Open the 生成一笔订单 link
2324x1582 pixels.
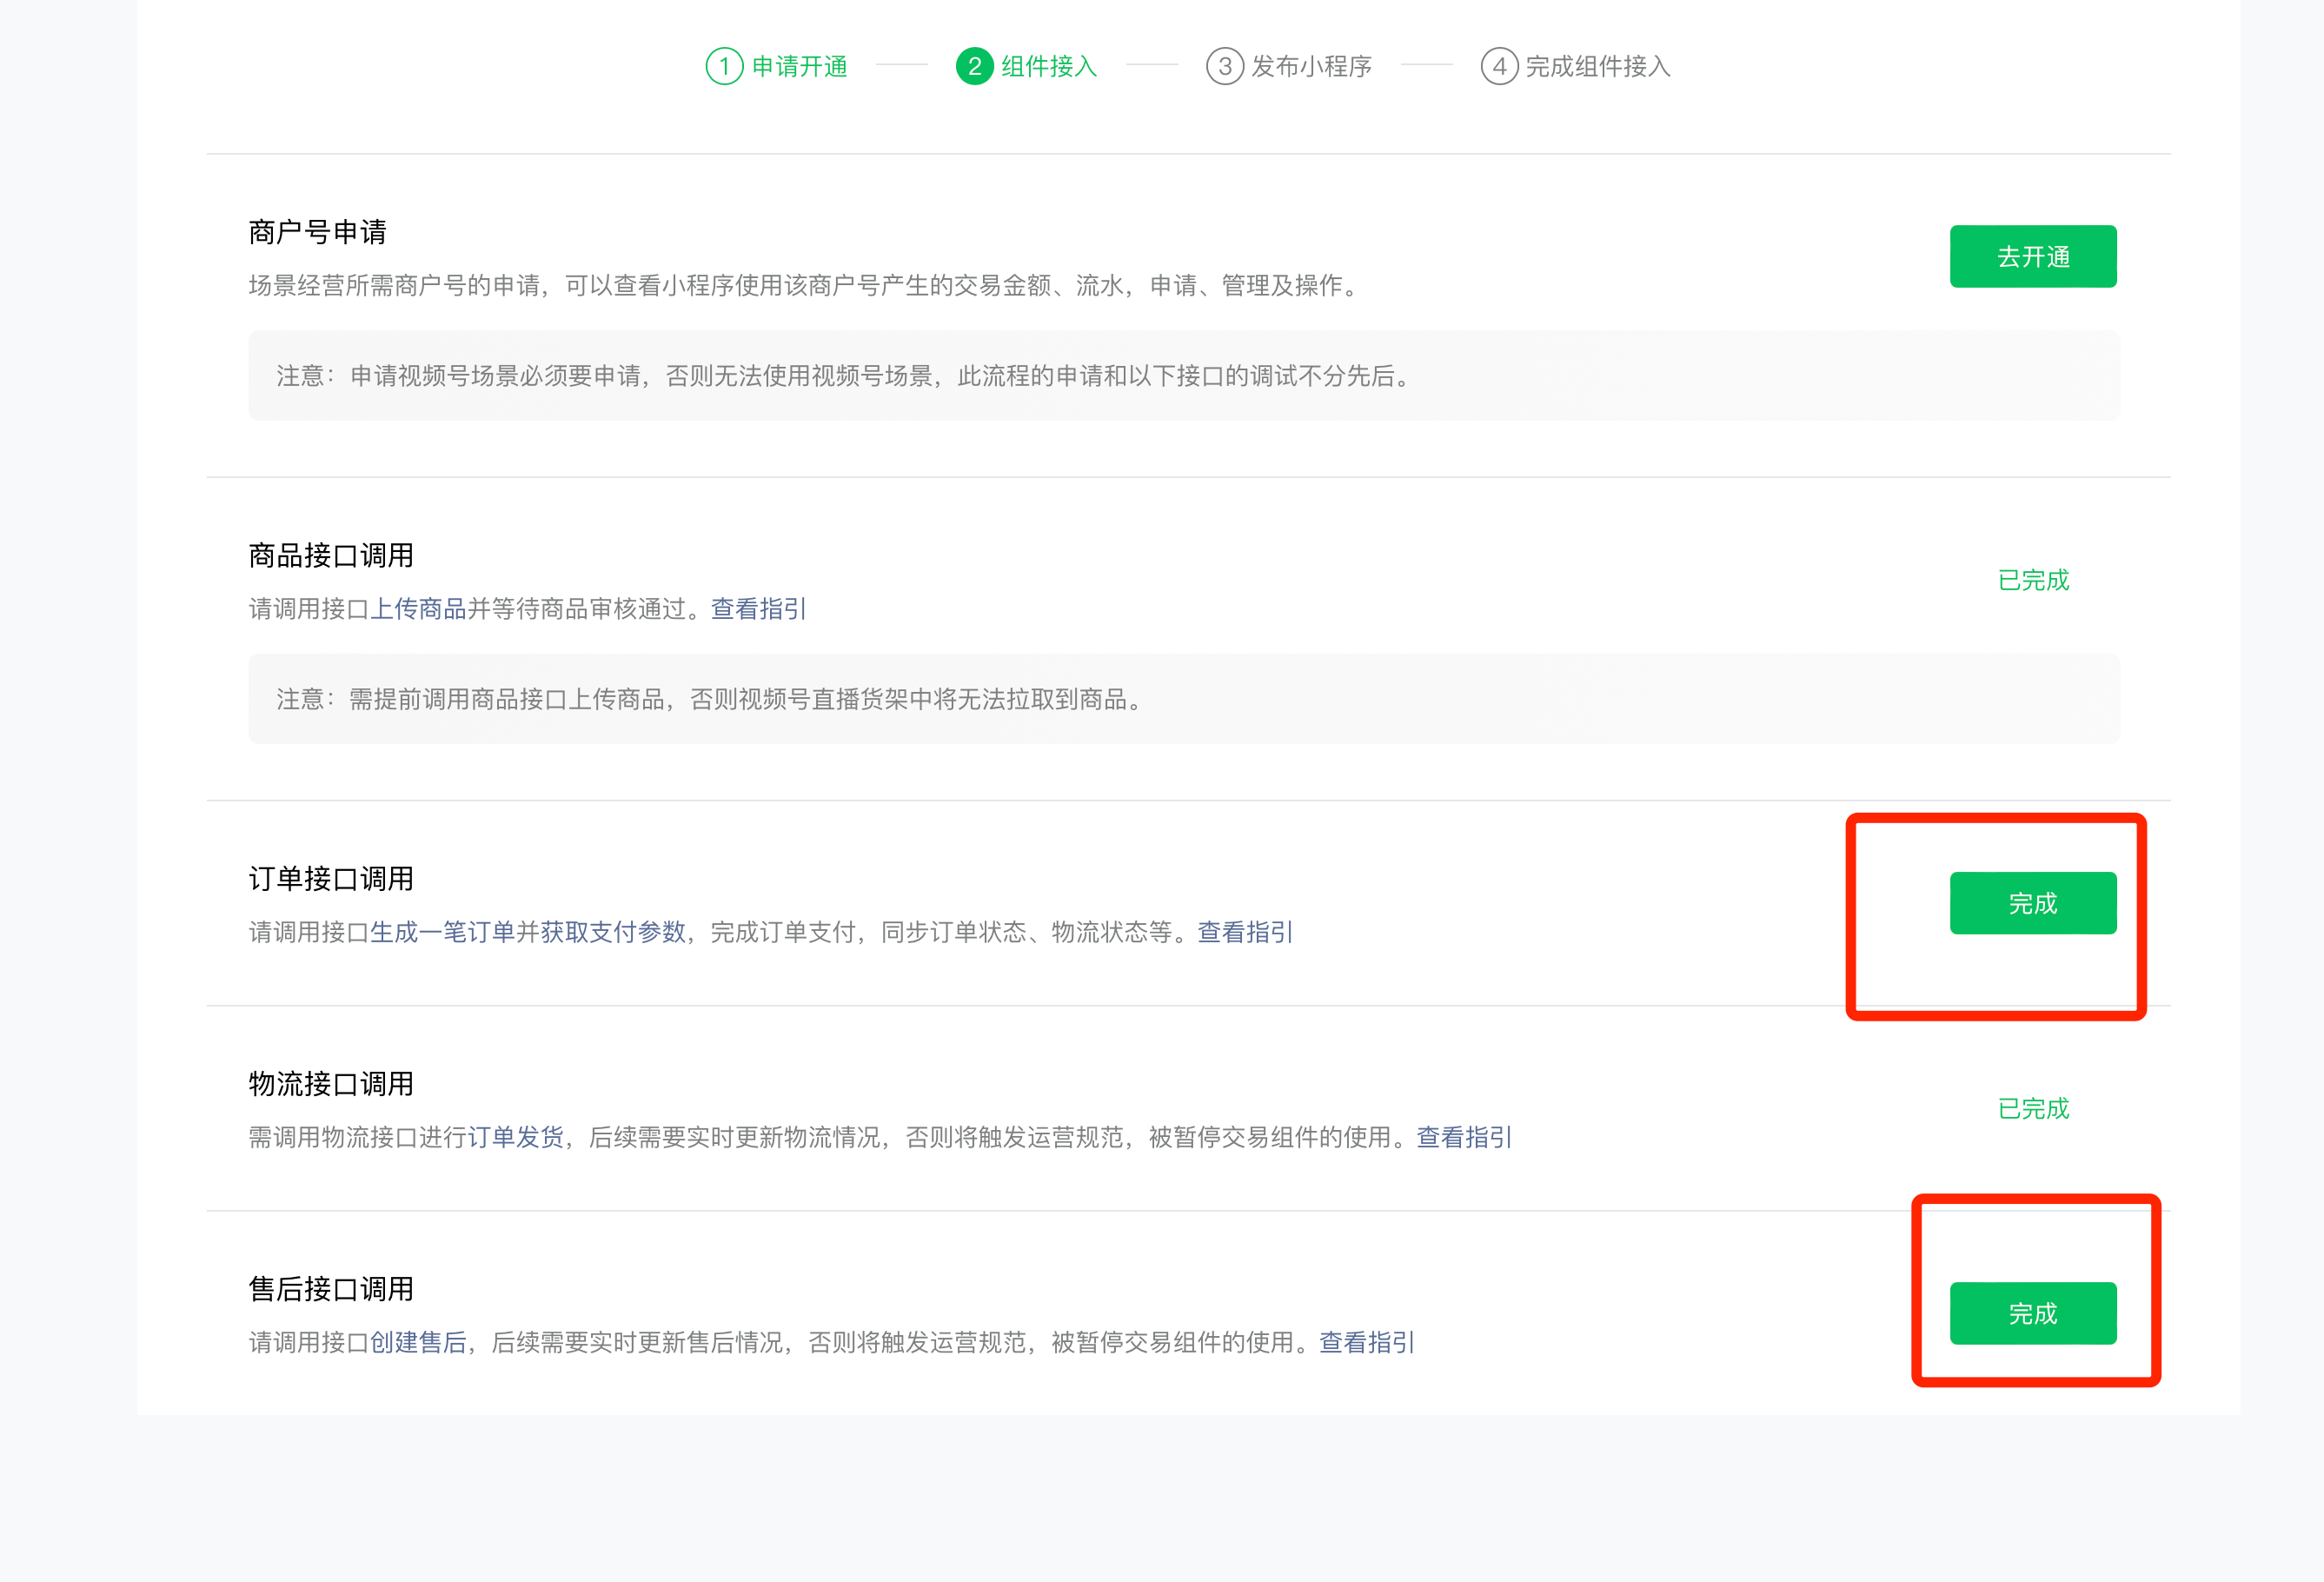pyautogui.click(x=443, y=932)
